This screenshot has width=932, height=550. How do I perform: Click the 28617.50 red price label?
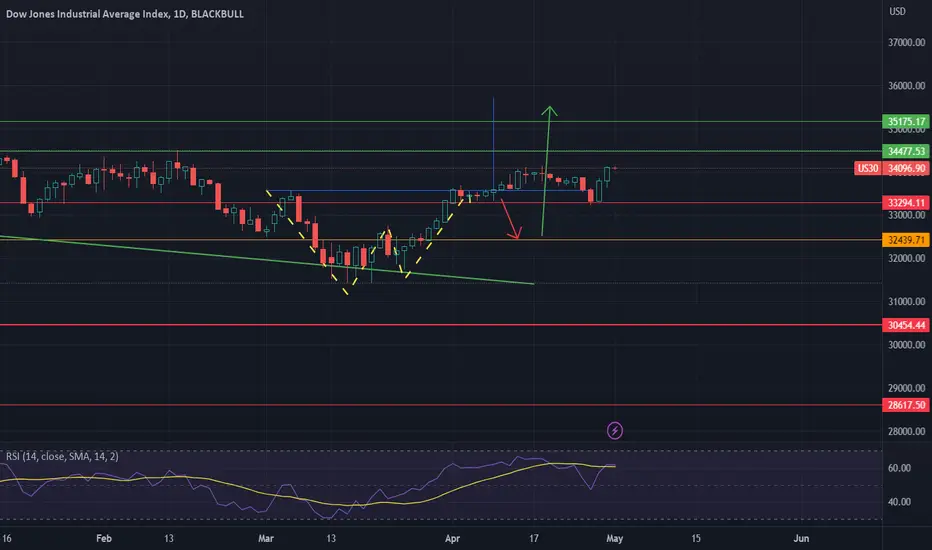pos(906,405)
